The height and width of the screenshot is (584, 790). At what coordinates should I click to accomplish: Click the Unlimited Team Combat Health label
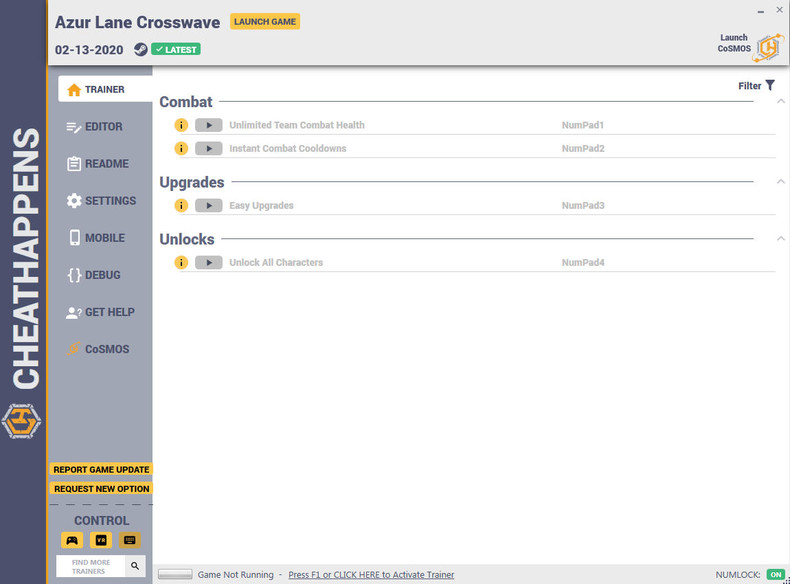click(x=297, y=125)
